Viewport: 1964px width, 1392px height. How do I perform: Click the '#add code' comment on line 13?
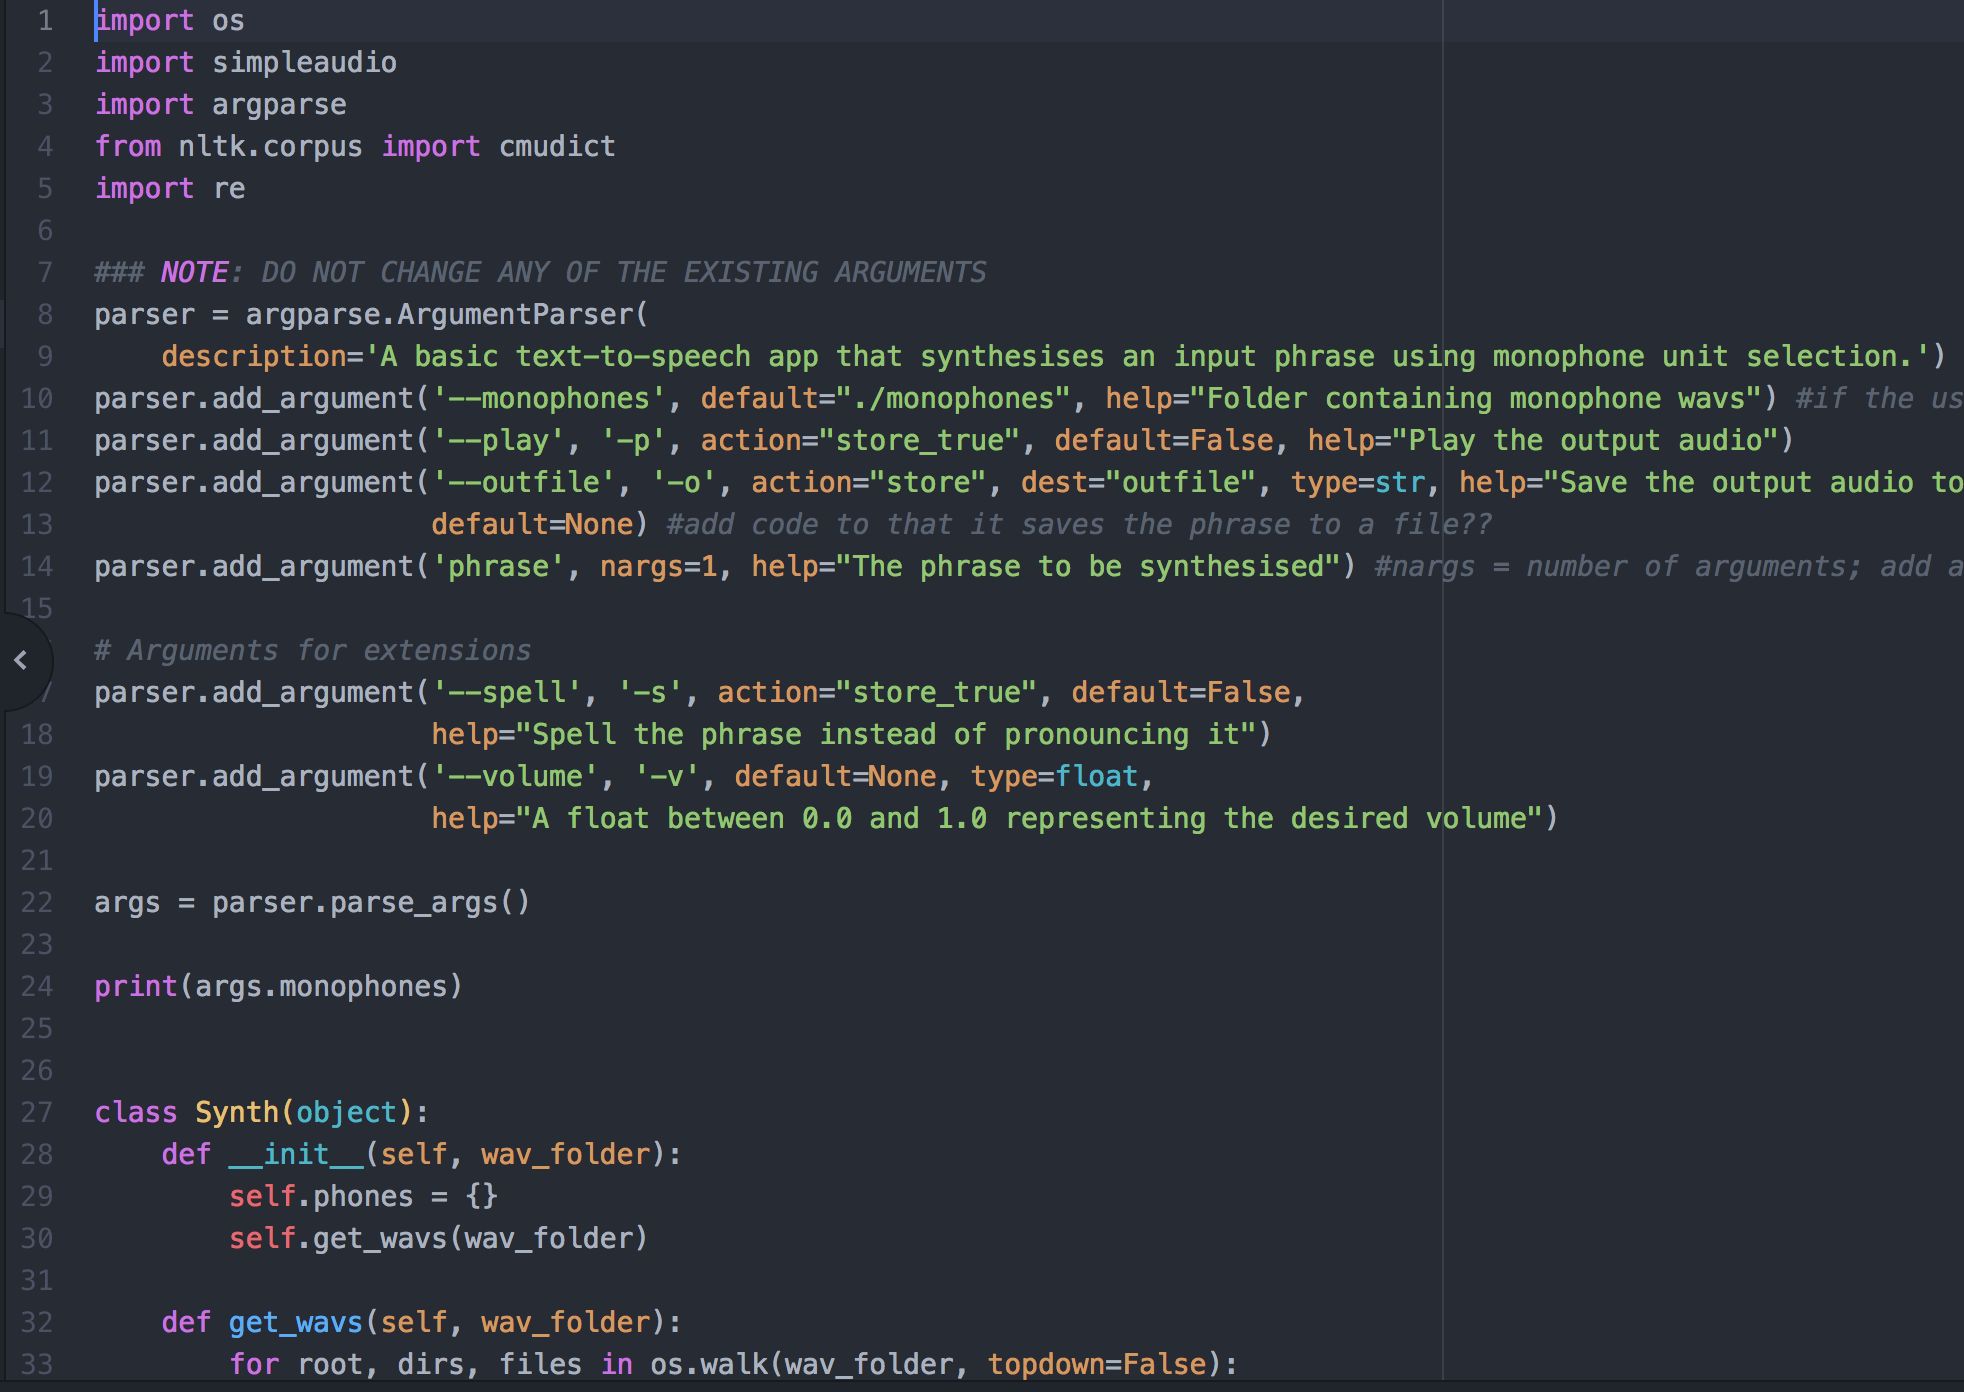click(x=1079, y=525)
